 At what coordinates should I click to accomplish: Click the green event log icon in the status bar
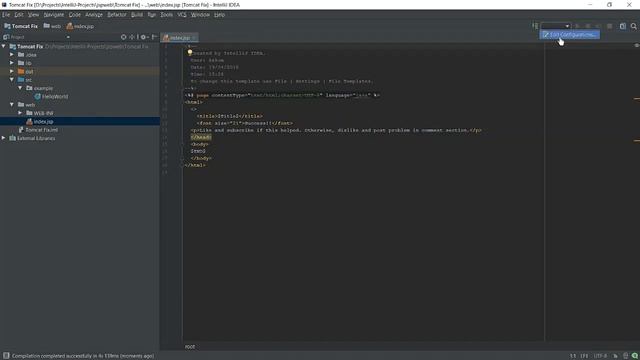(x=635, y=356)
